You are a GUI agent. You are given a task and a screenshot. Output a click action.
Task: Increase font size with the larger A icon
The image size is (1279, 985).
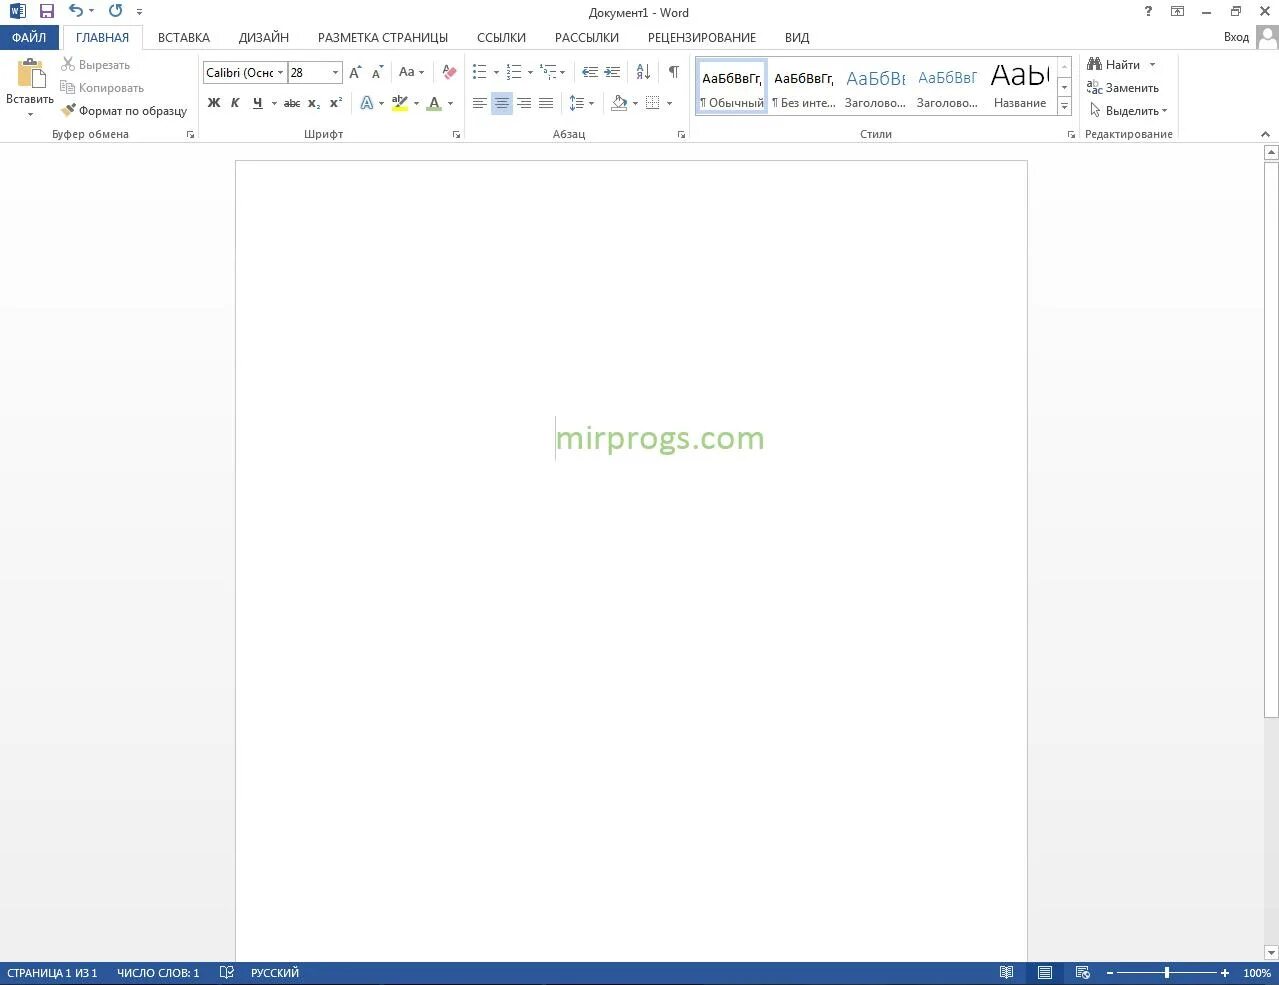click(x=355, y=72)
